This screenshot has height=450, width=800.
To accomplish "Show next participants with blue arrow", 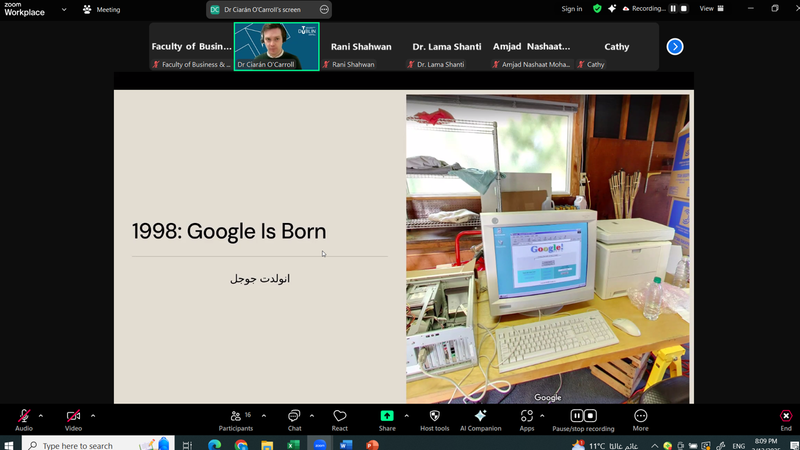I will coord(674,46).
